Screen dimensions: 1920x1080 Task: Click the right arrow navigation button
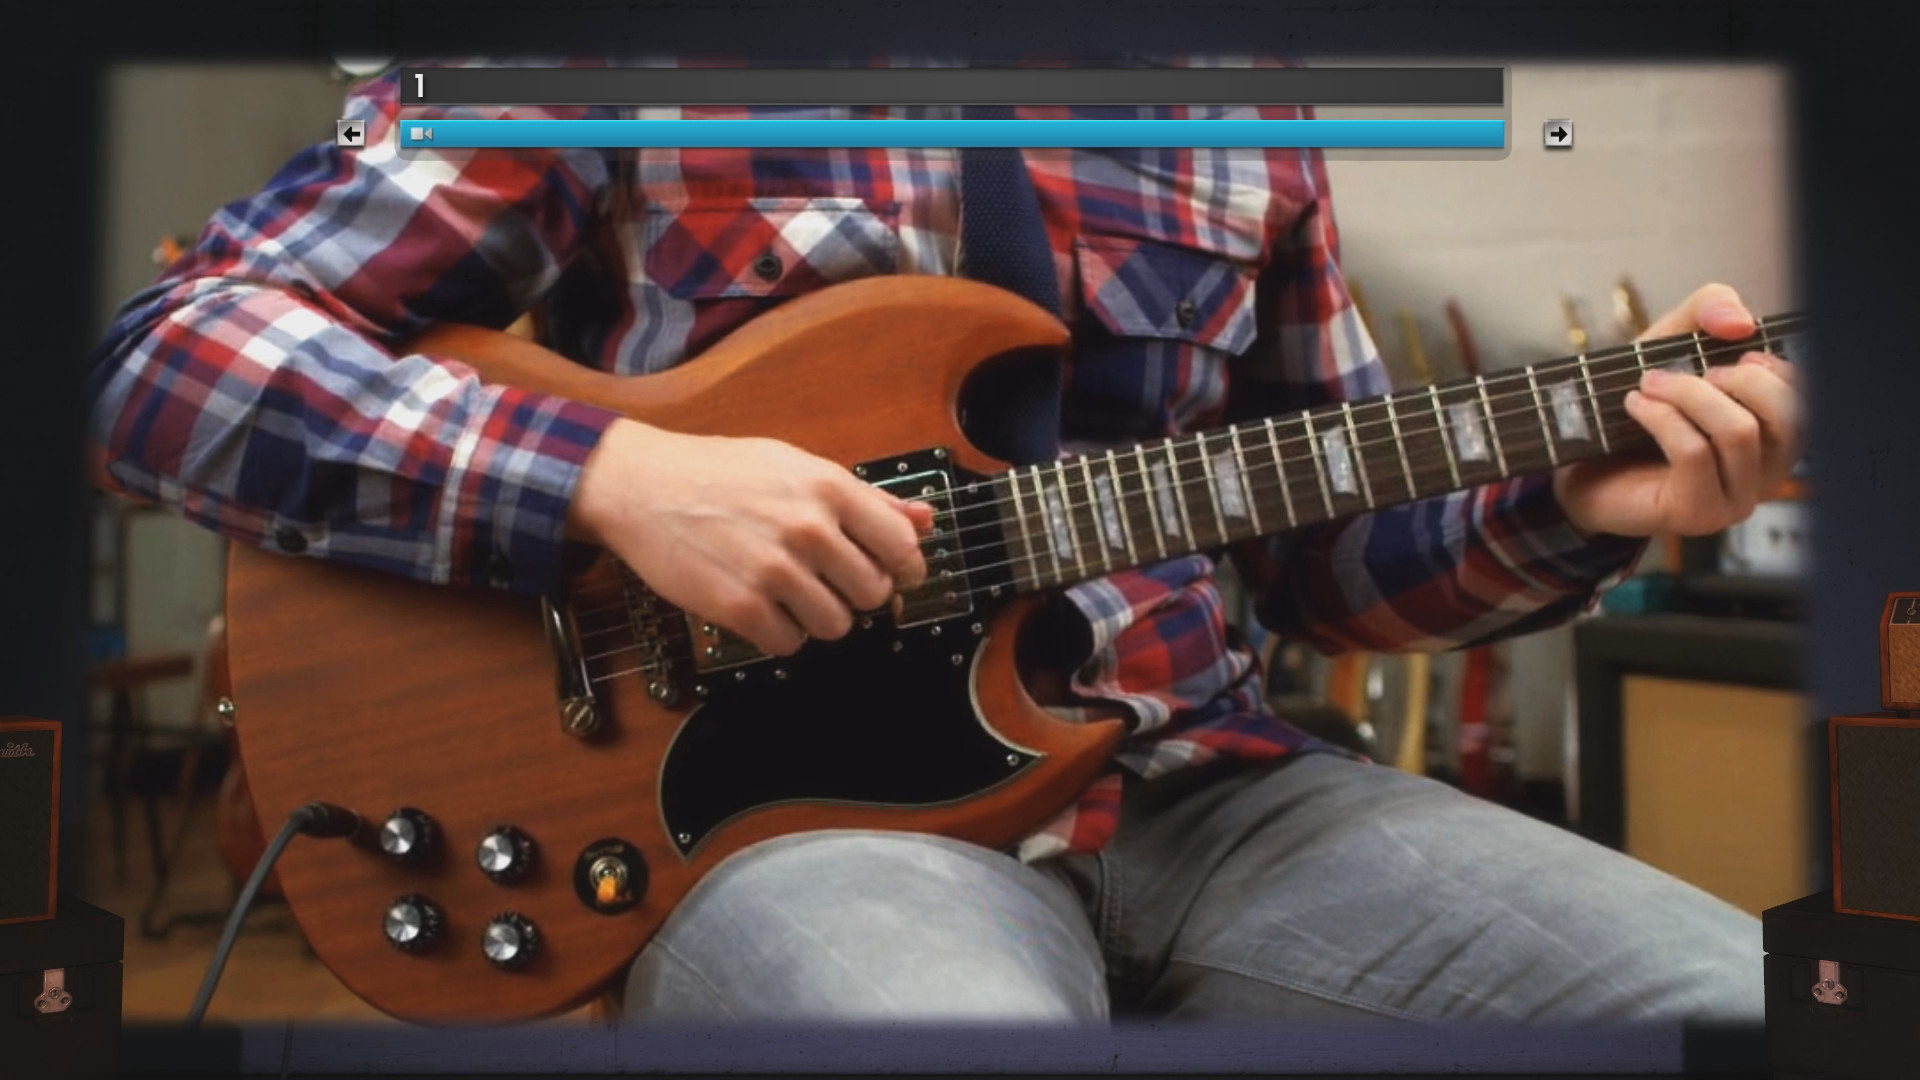pyautogui.click(x=1557, y=133)
